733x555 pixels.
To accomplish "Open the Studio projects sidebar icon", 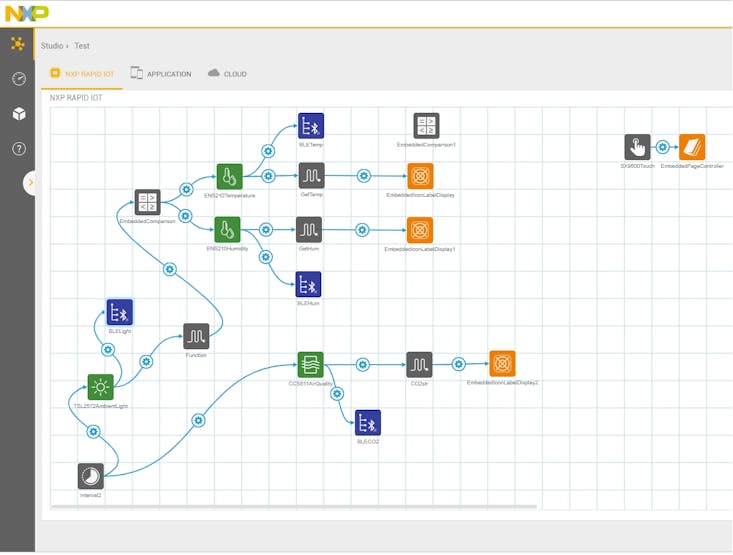I will 18,44.
